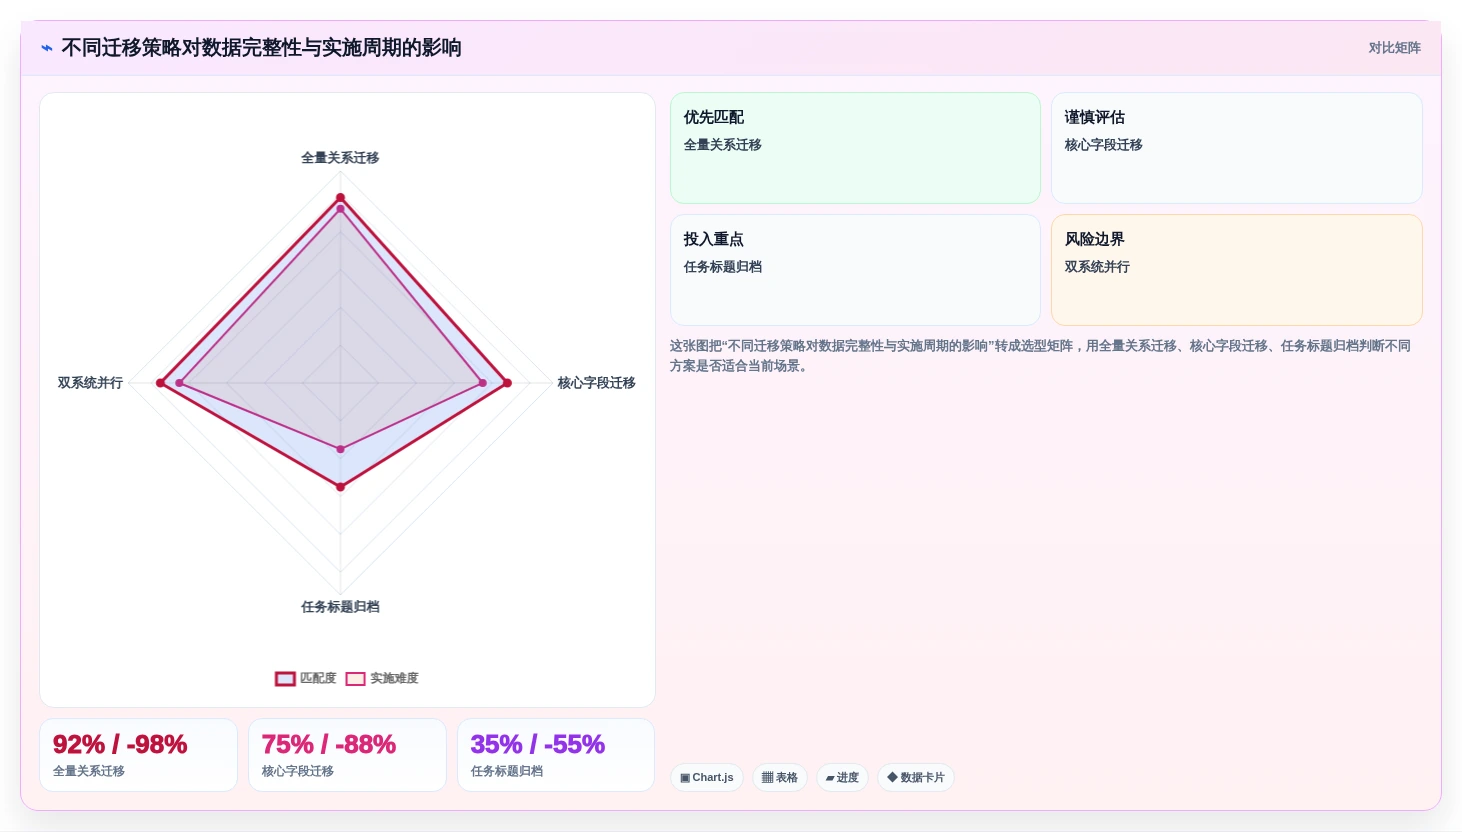1462x832 pixels.
Task: Click the 核心字段迁移 text in 谨慎评估 card
Action: click(1104, 145)
